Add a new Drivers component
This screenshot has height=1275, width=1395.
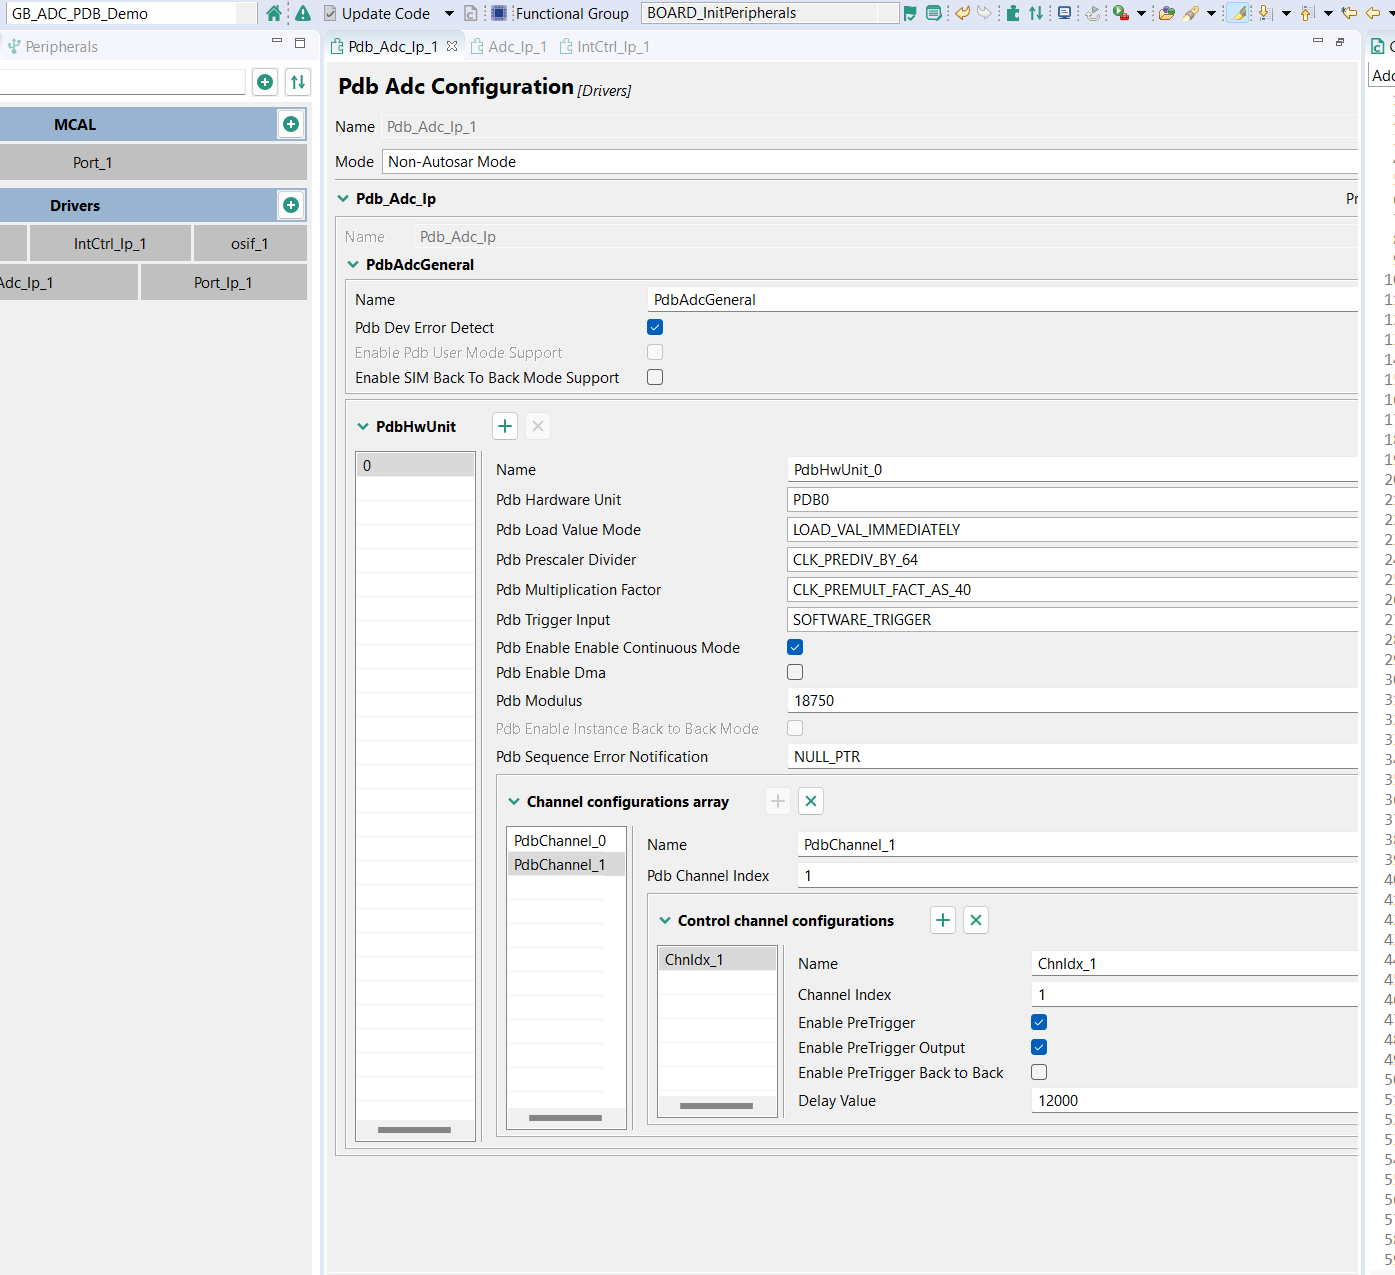291,205
